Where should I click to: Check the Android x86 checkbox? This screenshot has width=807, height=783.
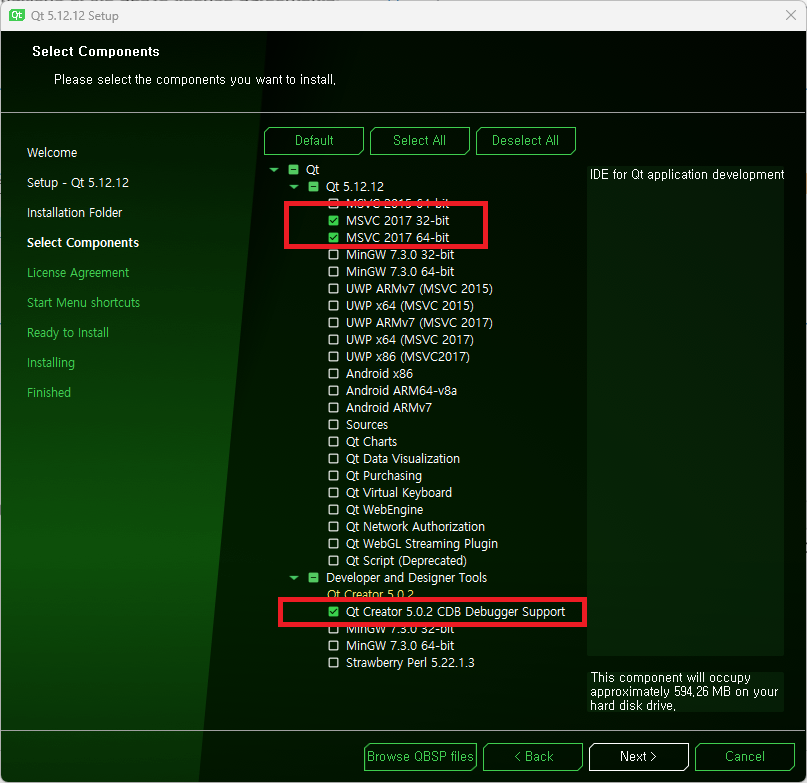tap(334, 373)
